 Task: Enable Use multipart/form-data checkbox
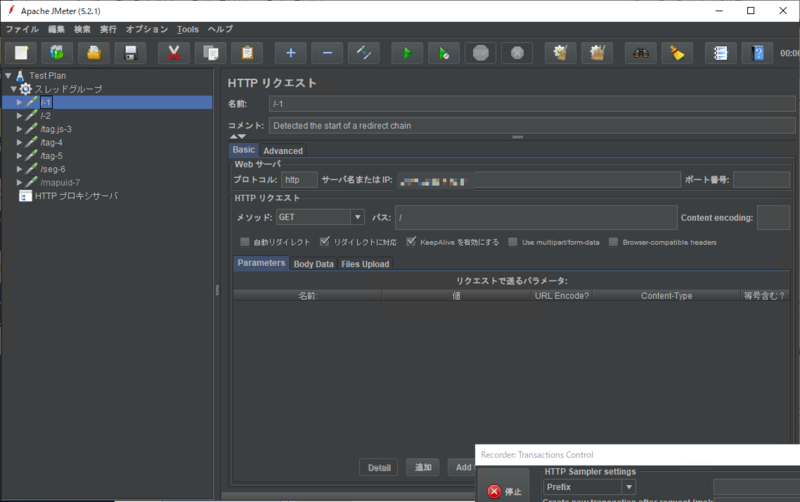pos(513,242)
